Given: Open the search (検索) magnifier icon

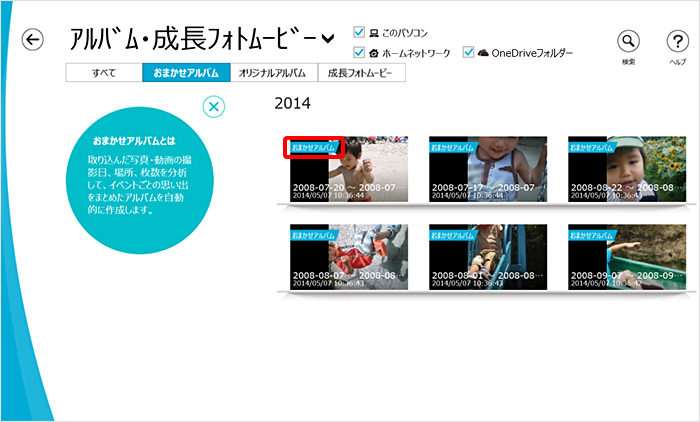Looking at the screenshot, I should 628,41.
